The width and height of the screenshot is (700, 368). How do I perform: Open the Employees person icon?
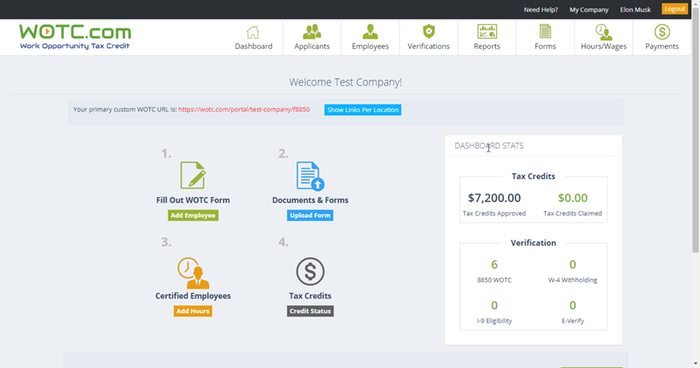click(x=370, y=32)
